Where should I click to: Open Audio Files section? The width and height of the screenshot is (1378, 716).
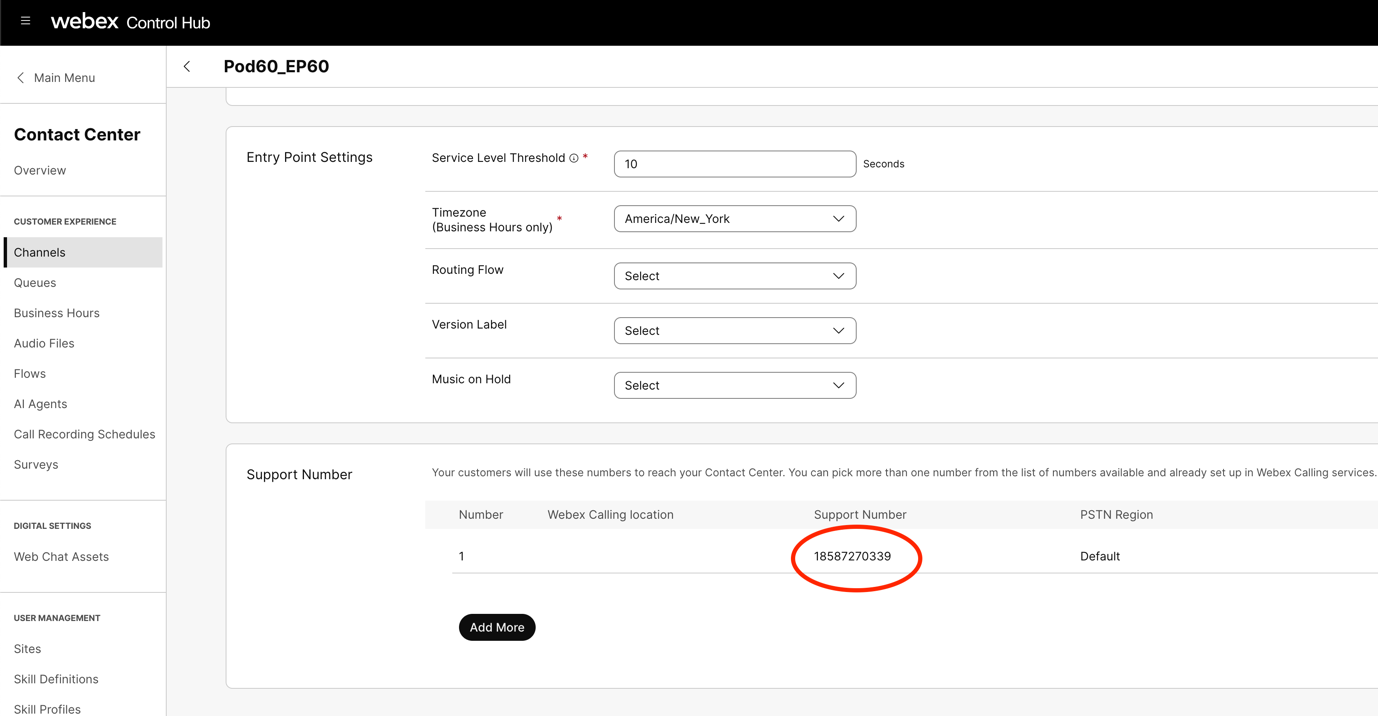(x=44, y=344)
